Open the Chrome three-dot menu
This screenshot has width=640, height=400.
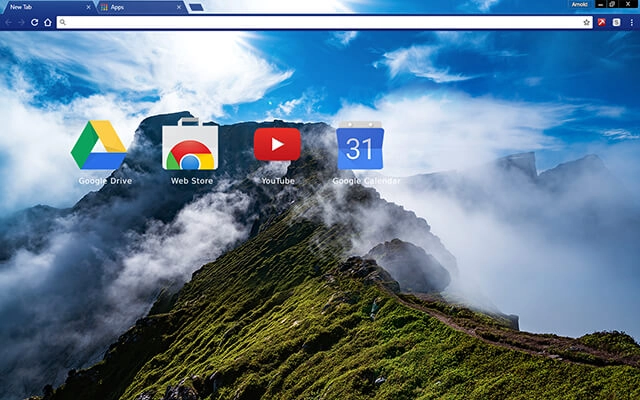pyautogui.click(x=631, y=22)
